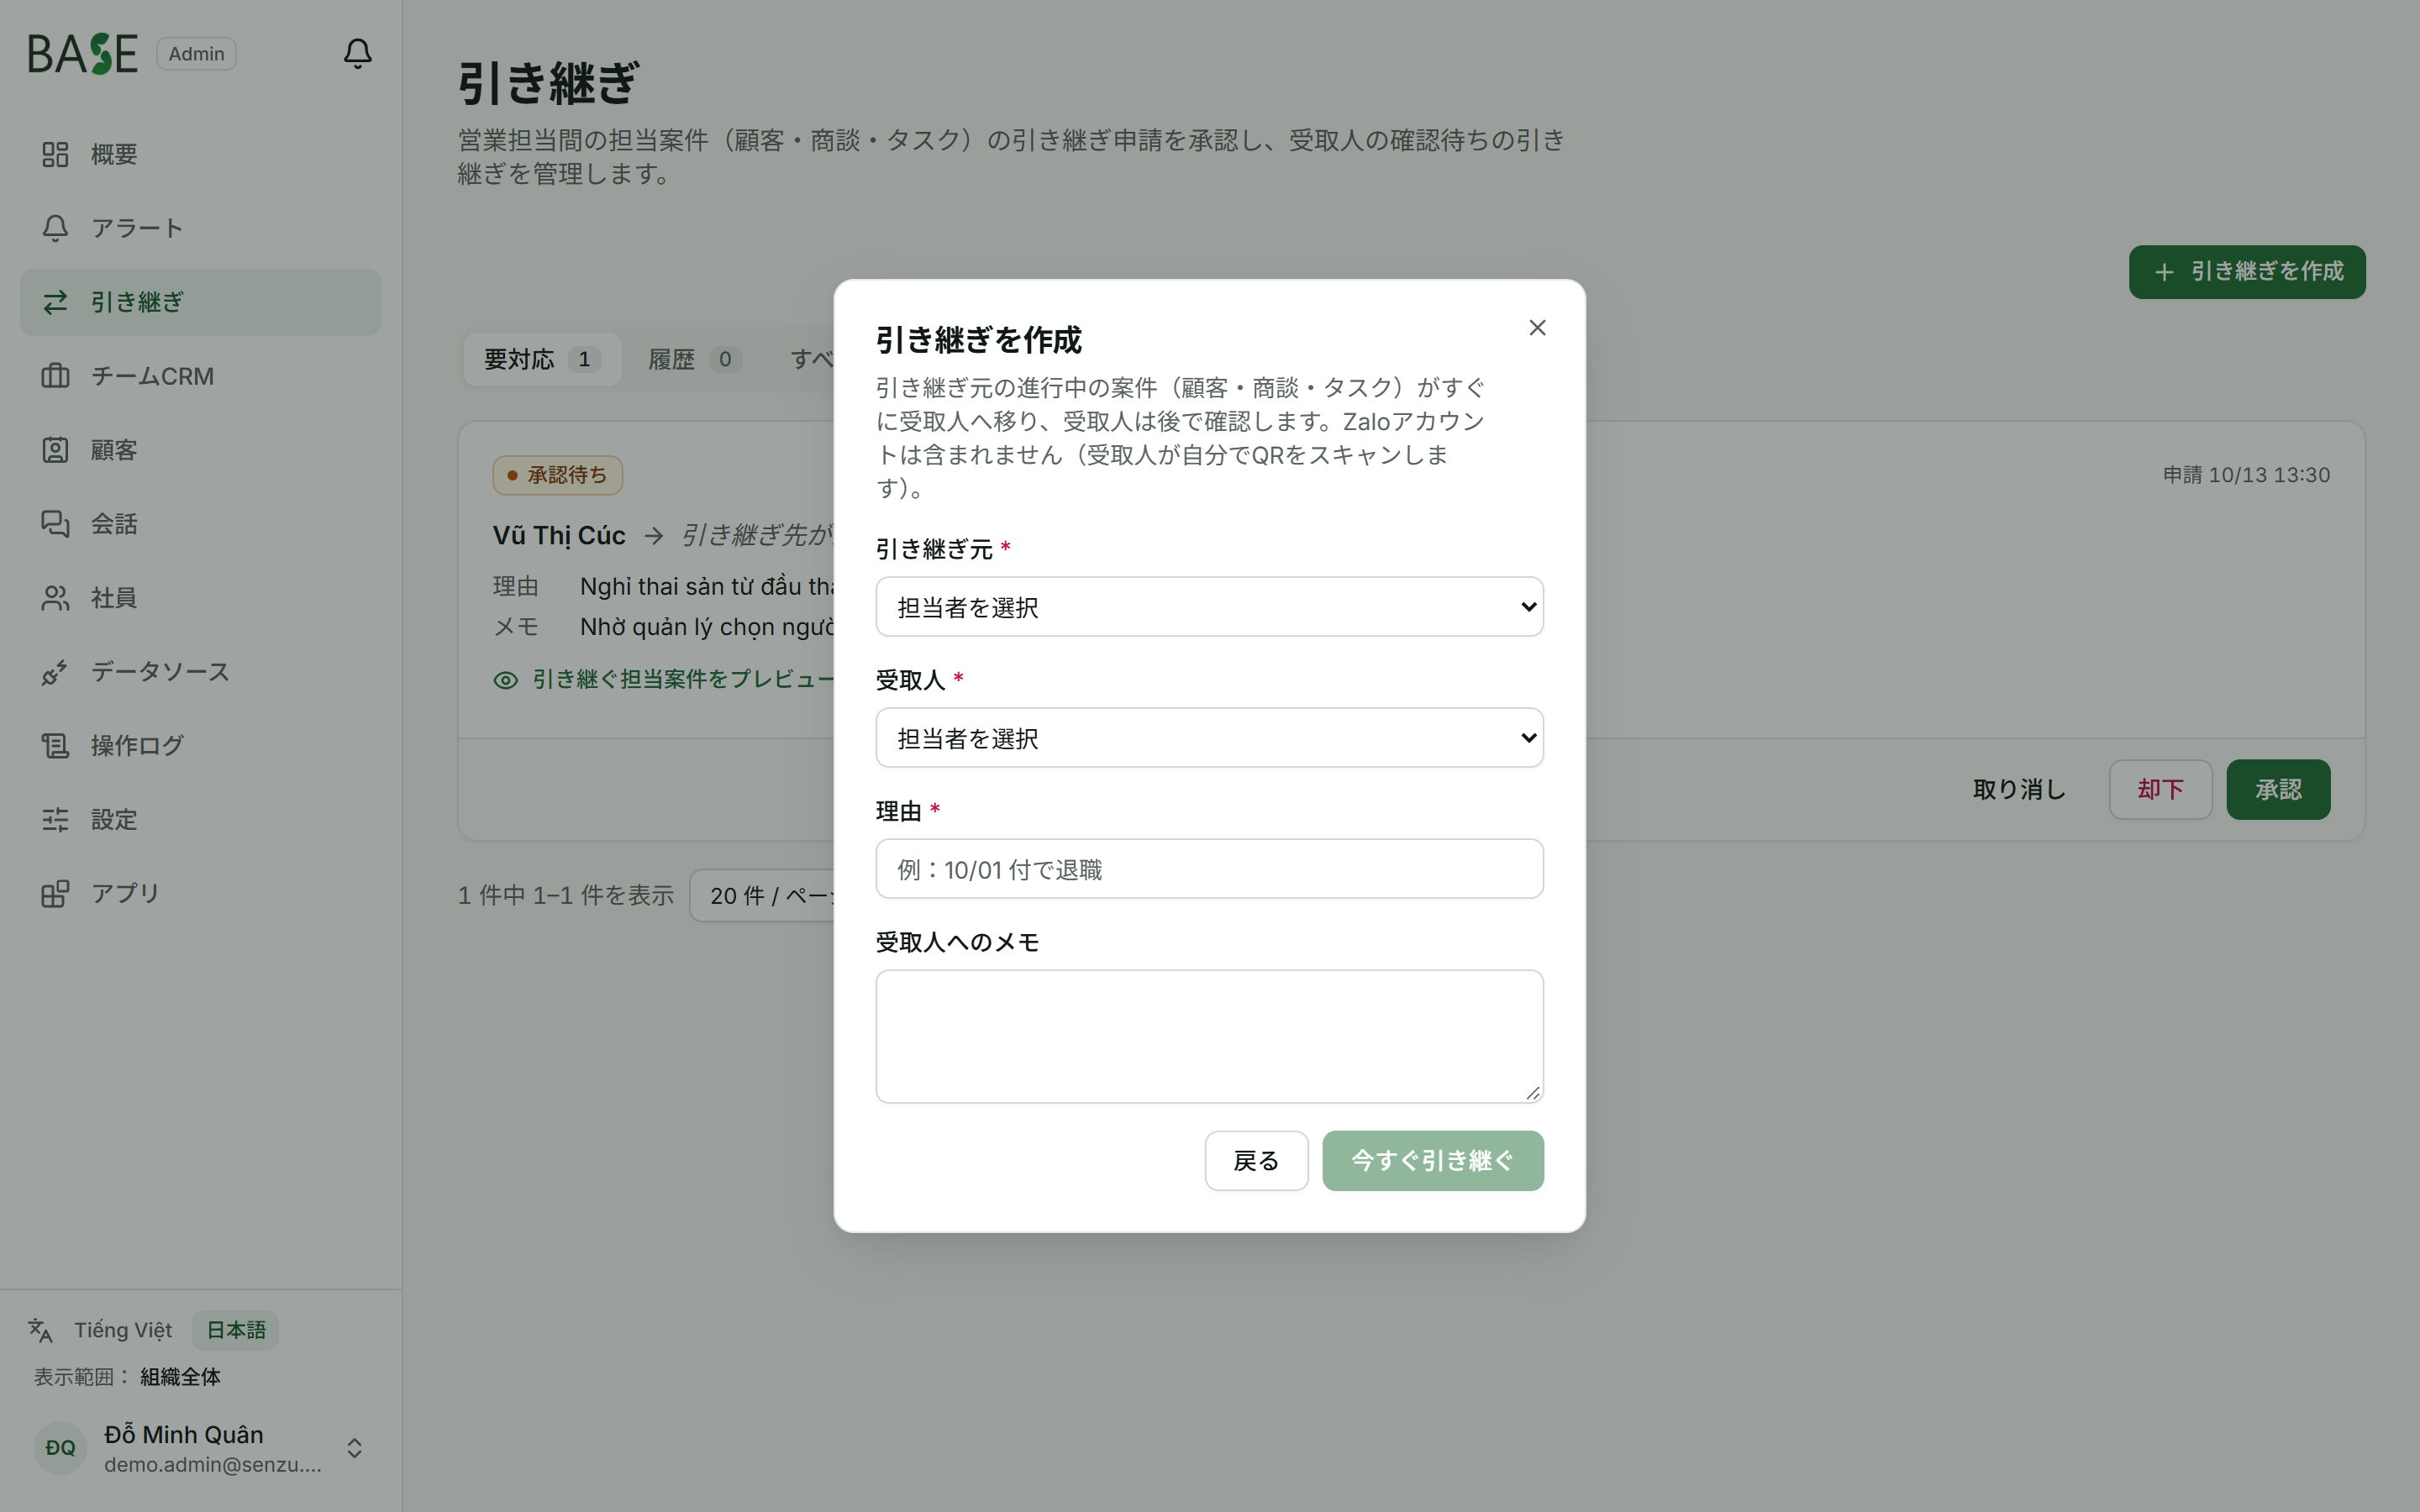Click the BASE logo
The image size is (2420, 1512).
pos(82,54)
